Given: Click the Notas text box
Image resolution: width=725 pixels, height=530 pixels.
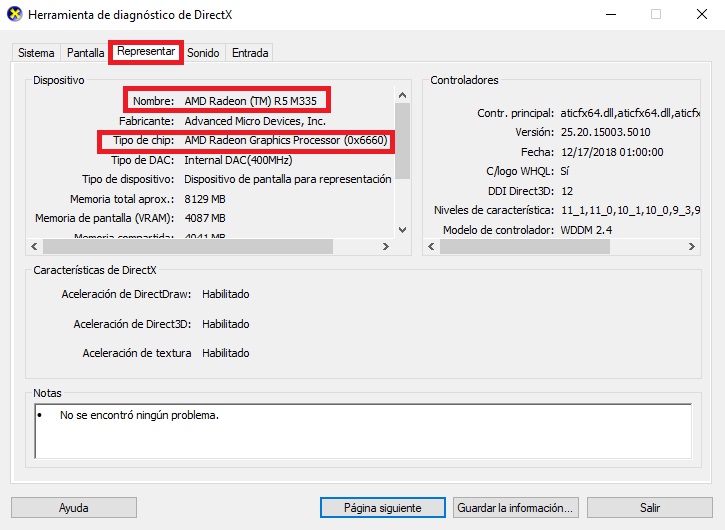Looking at the screenshot, I should click(x=363, y=431).
